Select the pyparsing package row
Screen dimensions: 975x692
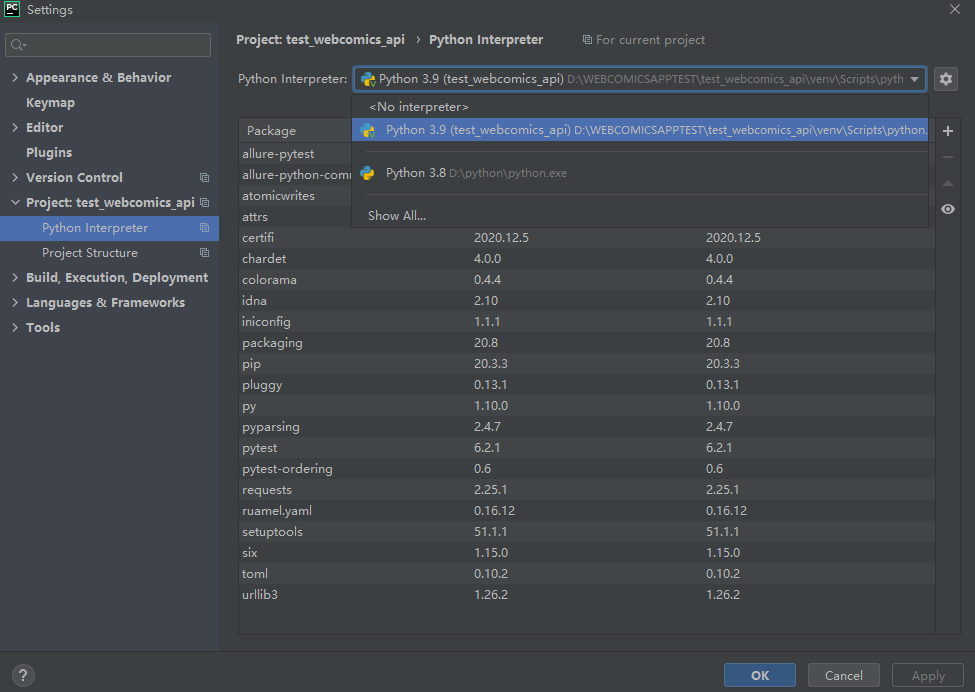[587, 427]
